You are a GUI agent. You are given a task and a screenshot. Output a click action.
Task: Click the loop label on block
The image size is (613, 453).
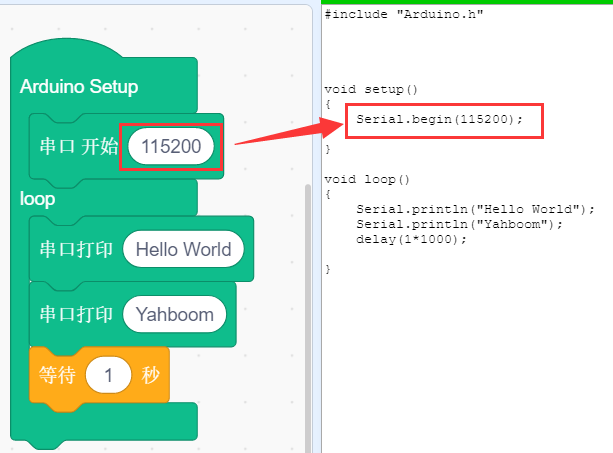pos(38,199)
